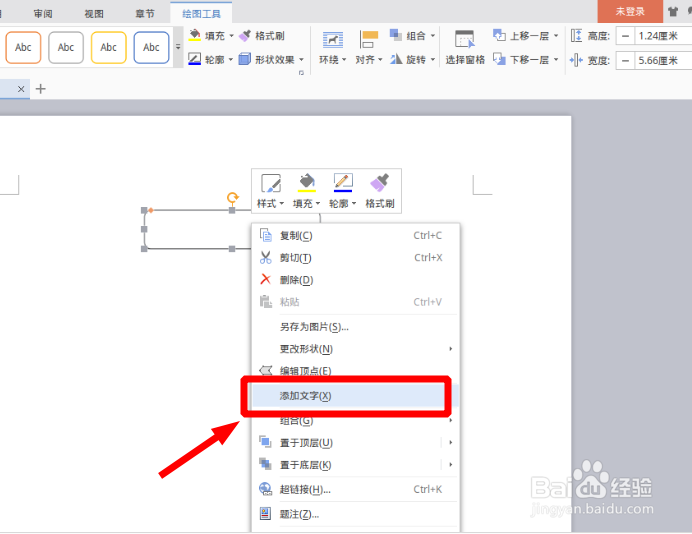
Task: Click the shape's rotation handle
Action: 233,197
